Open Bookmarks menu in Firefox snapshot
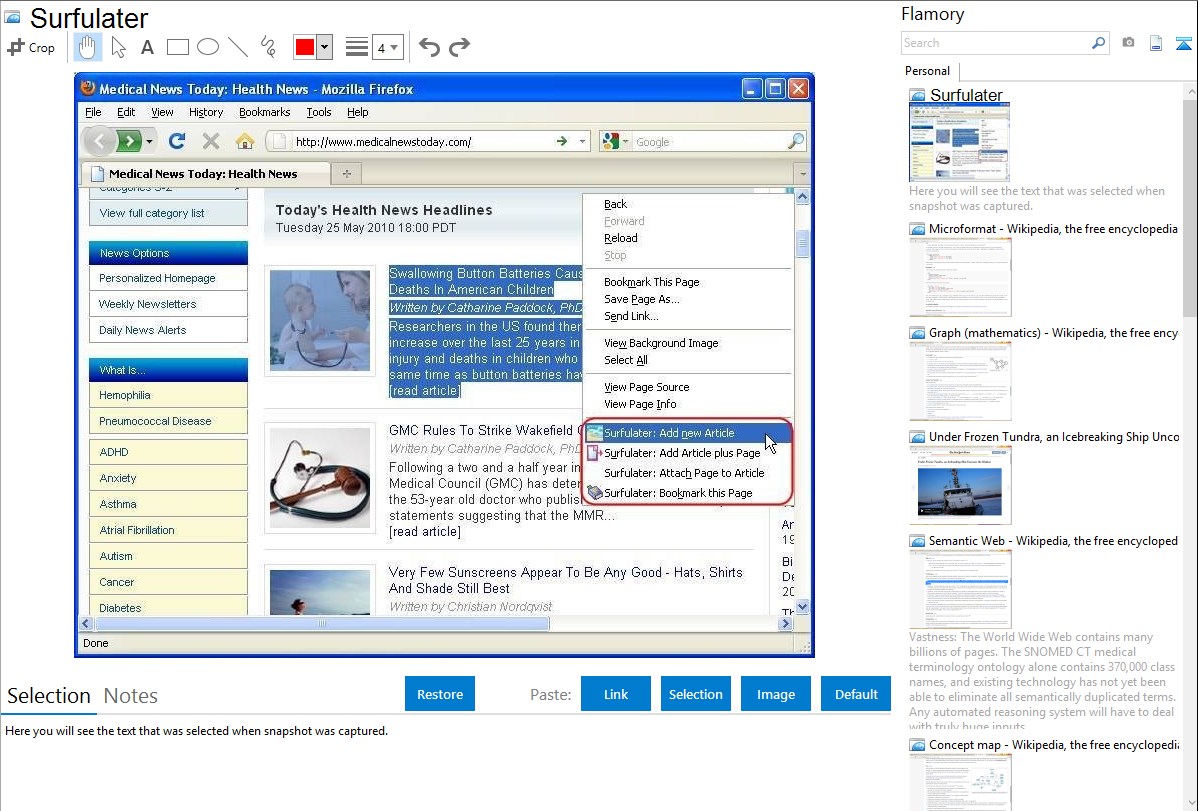 pyautogui.click(x=264, y=112)
